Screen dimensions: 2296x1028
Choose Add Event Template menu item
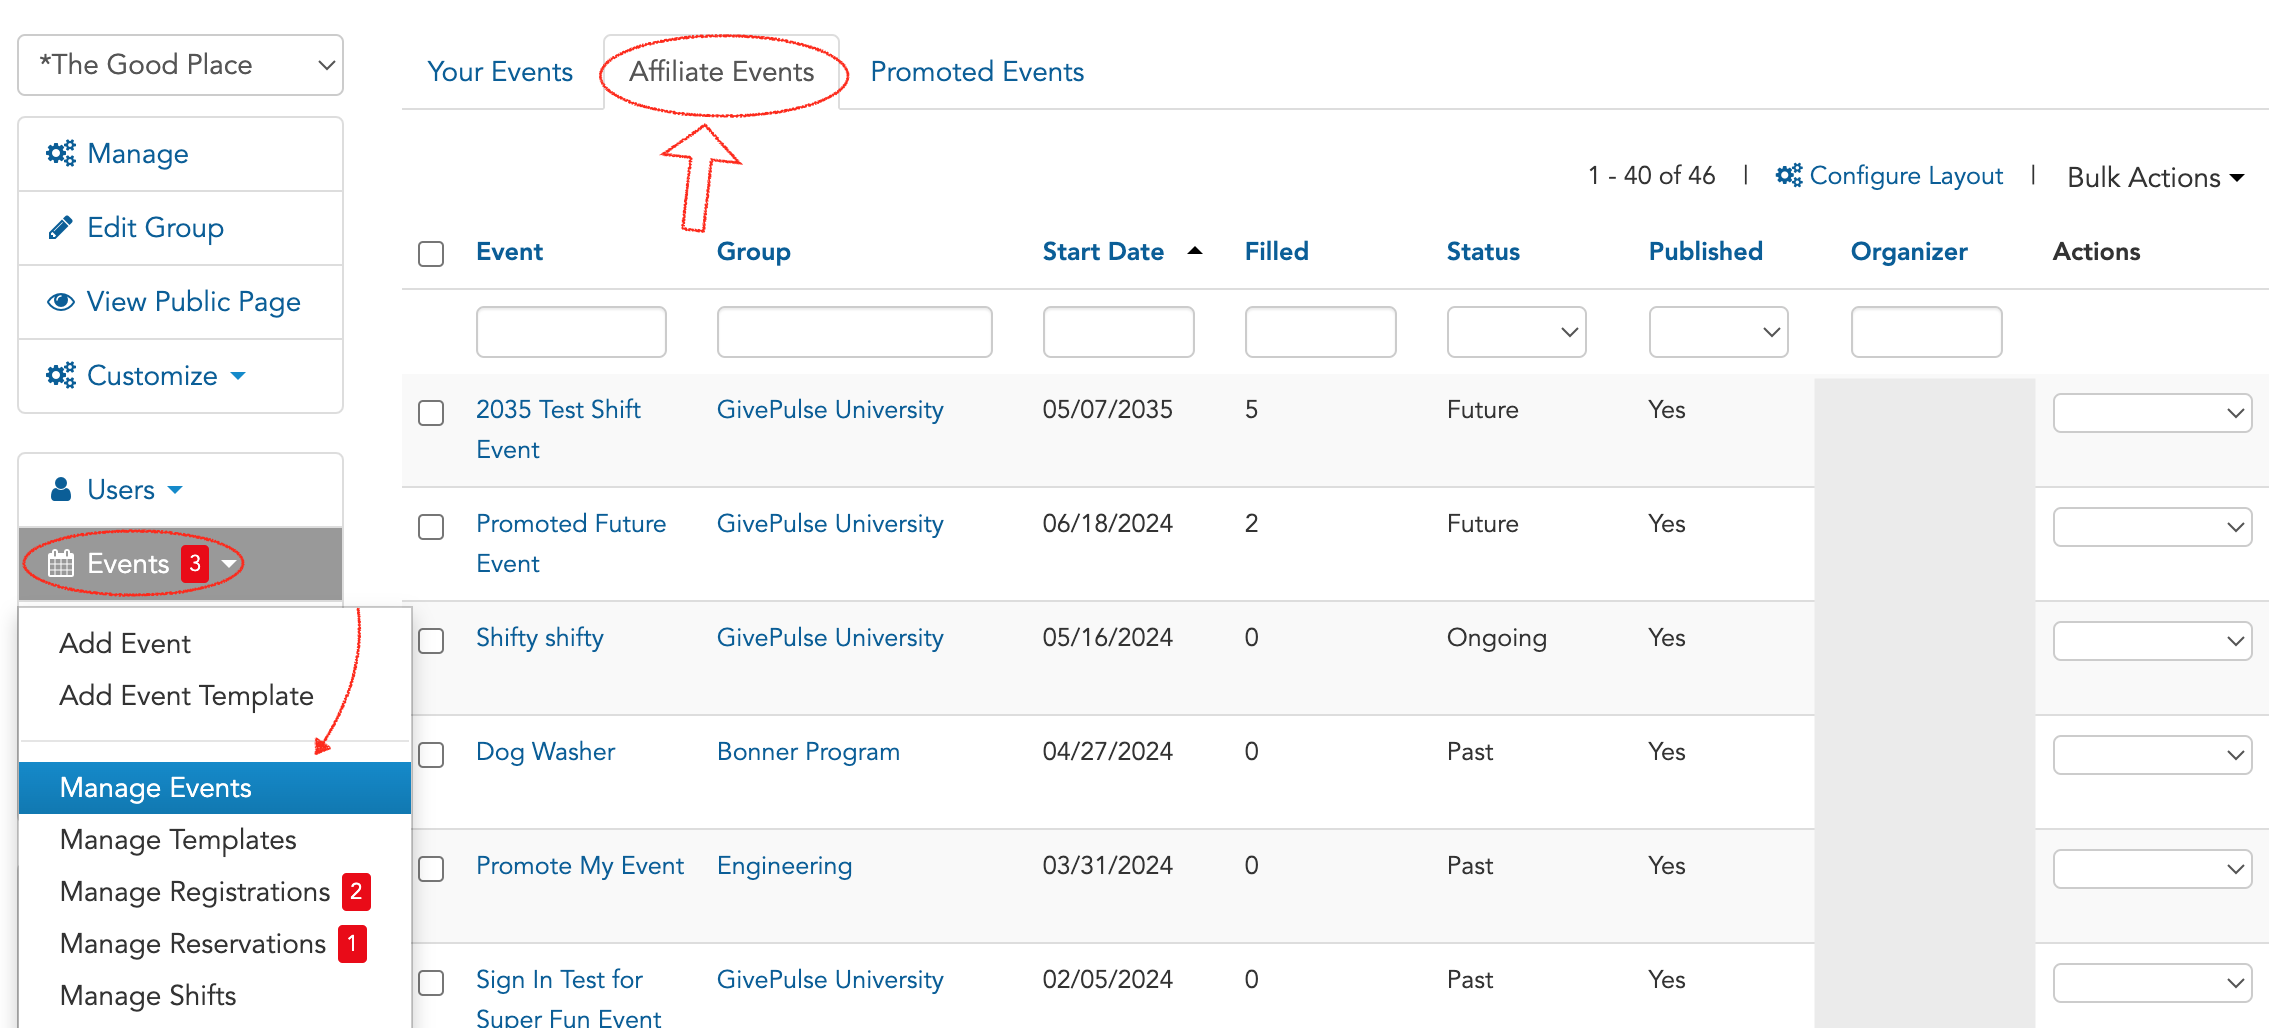[186, 695]
